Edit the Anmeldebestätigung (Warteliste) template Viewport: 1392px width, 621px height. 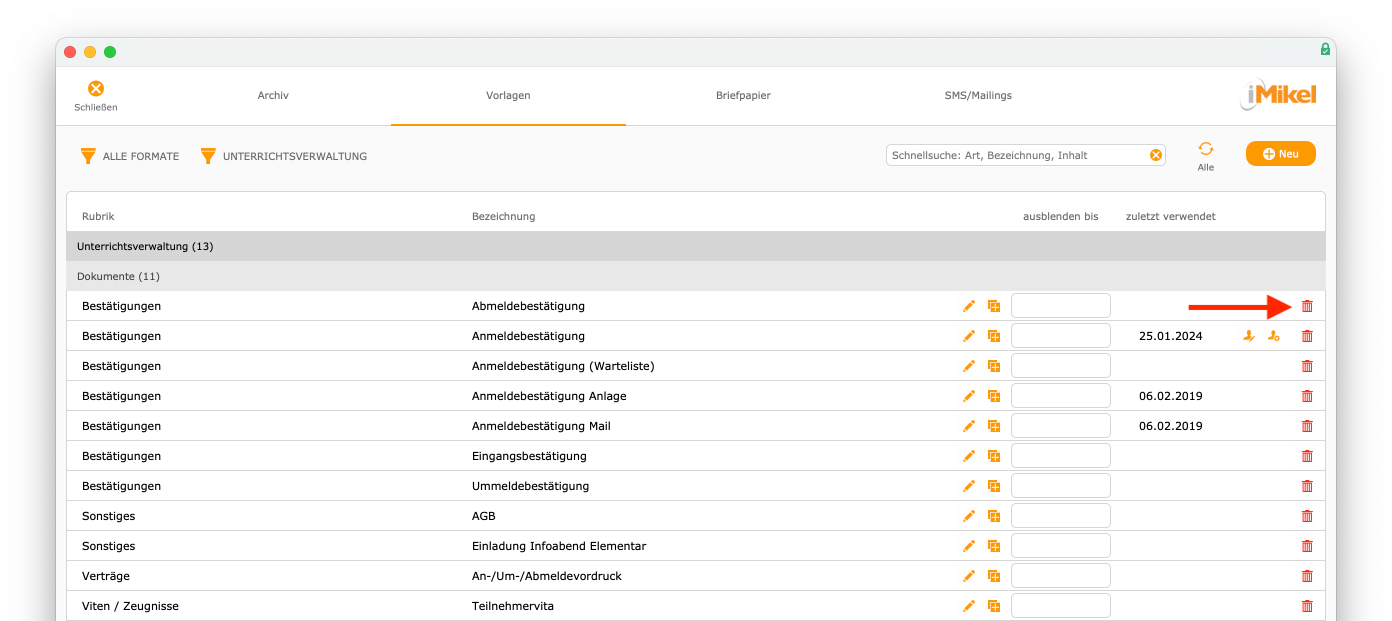point(968,366)
